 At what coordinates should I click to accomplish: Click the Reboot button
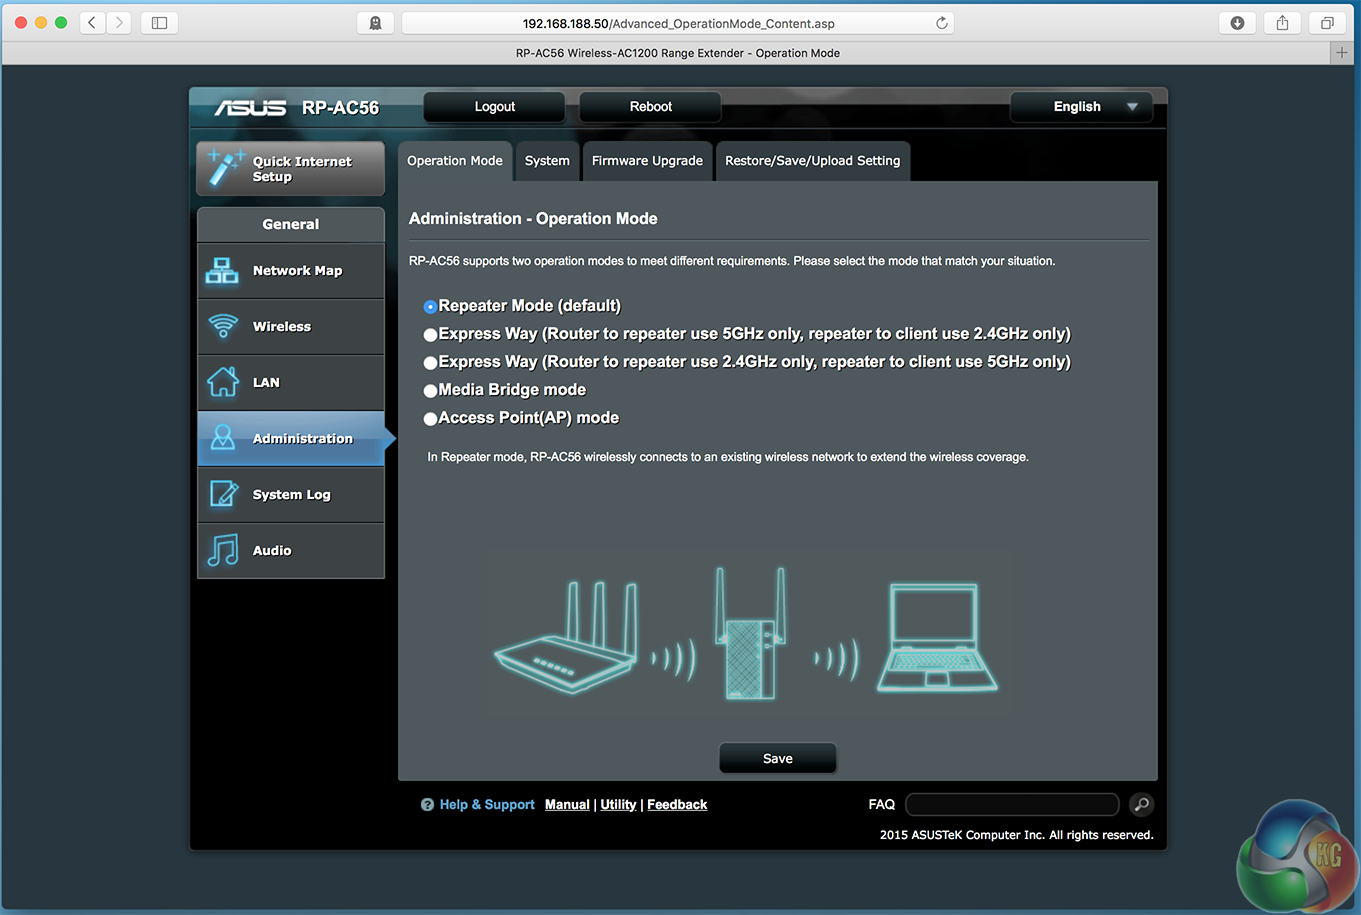point(650,107)
